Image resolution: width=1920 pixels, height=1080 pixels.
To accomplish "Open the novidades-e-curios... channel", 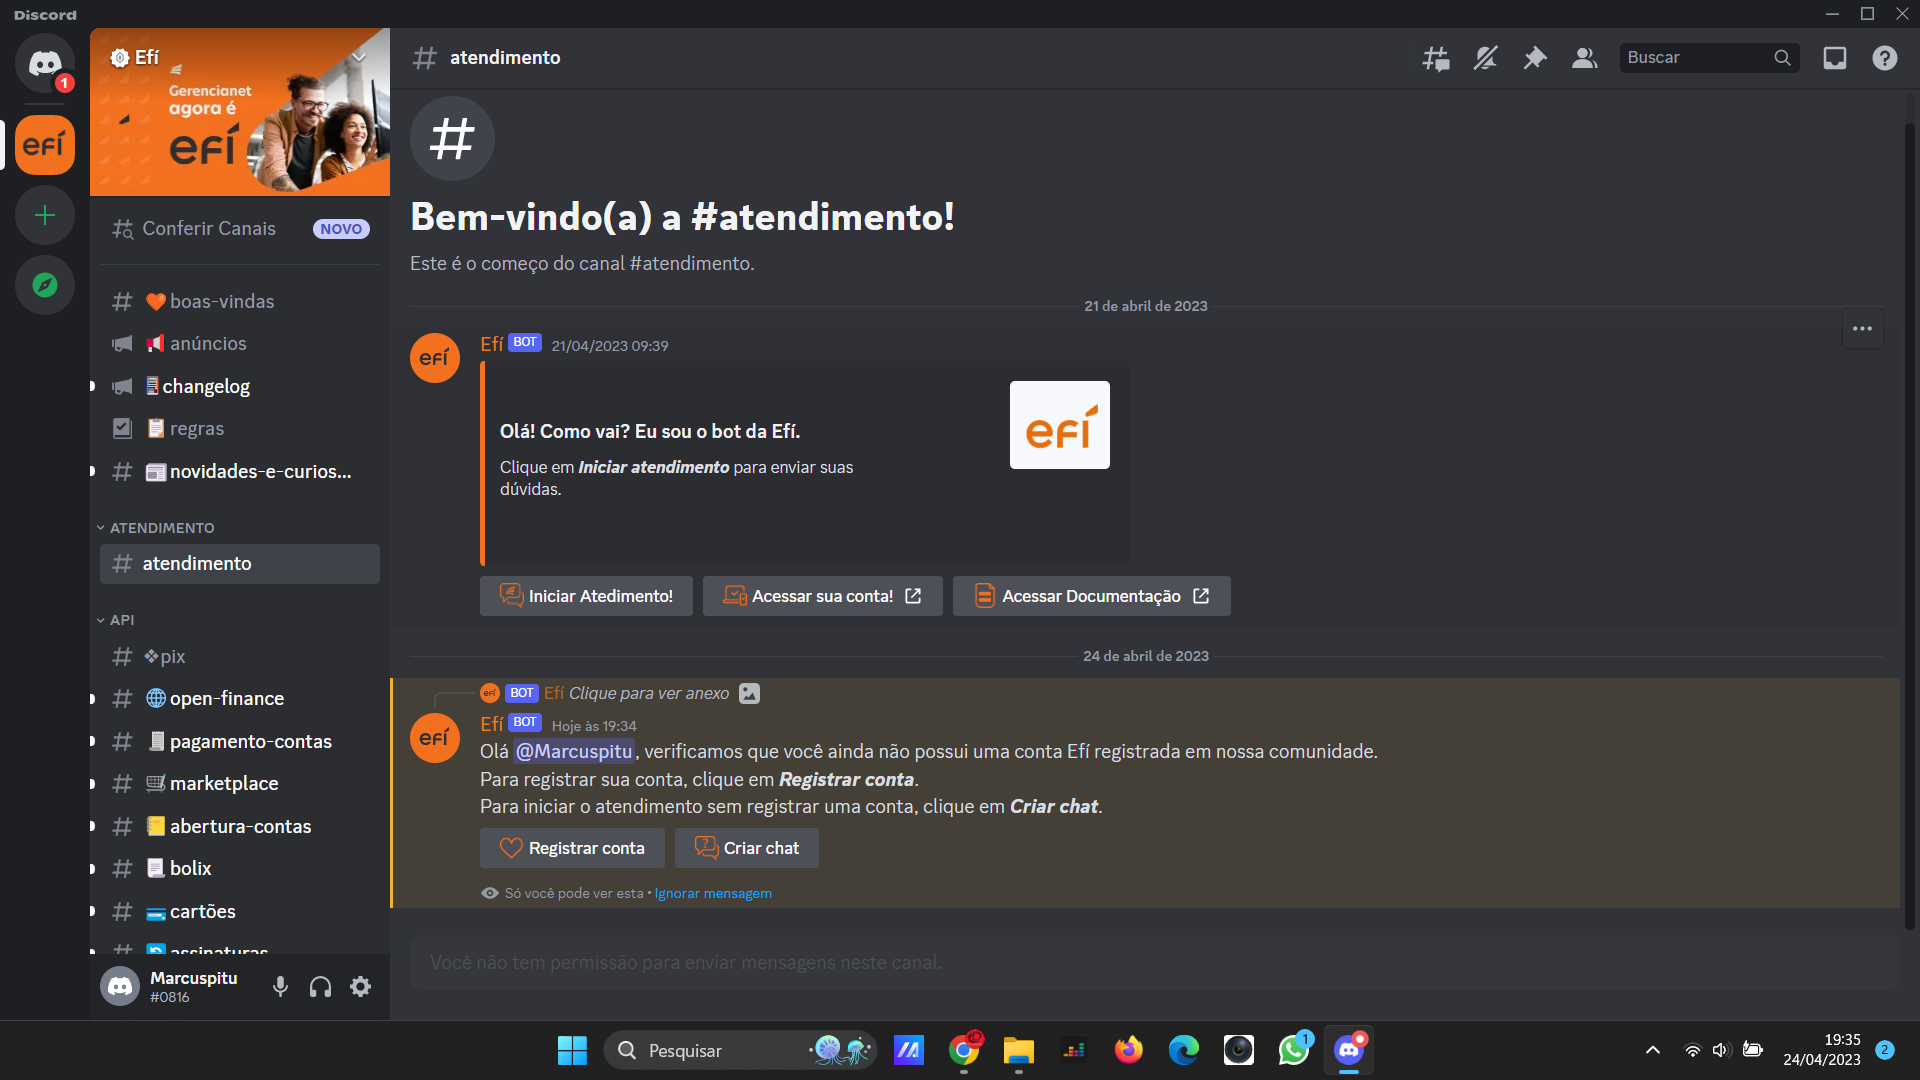I will tap(240, 472).
